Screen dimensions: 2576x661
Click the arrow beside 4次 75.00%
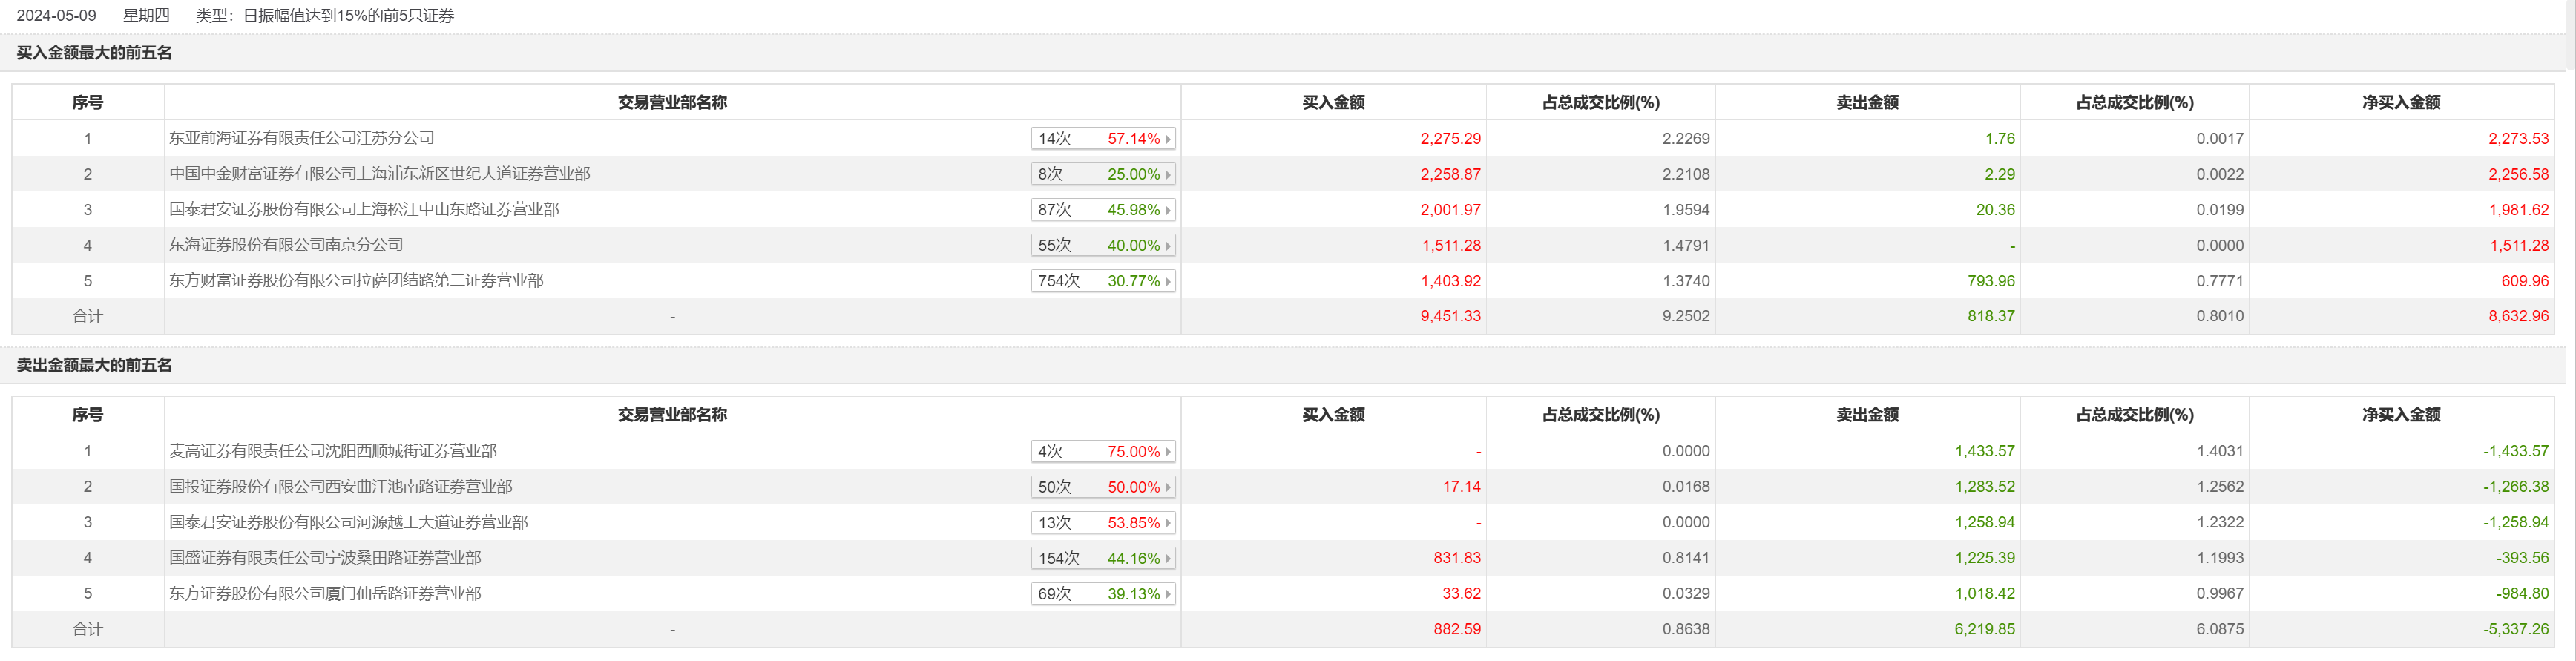1168,452
